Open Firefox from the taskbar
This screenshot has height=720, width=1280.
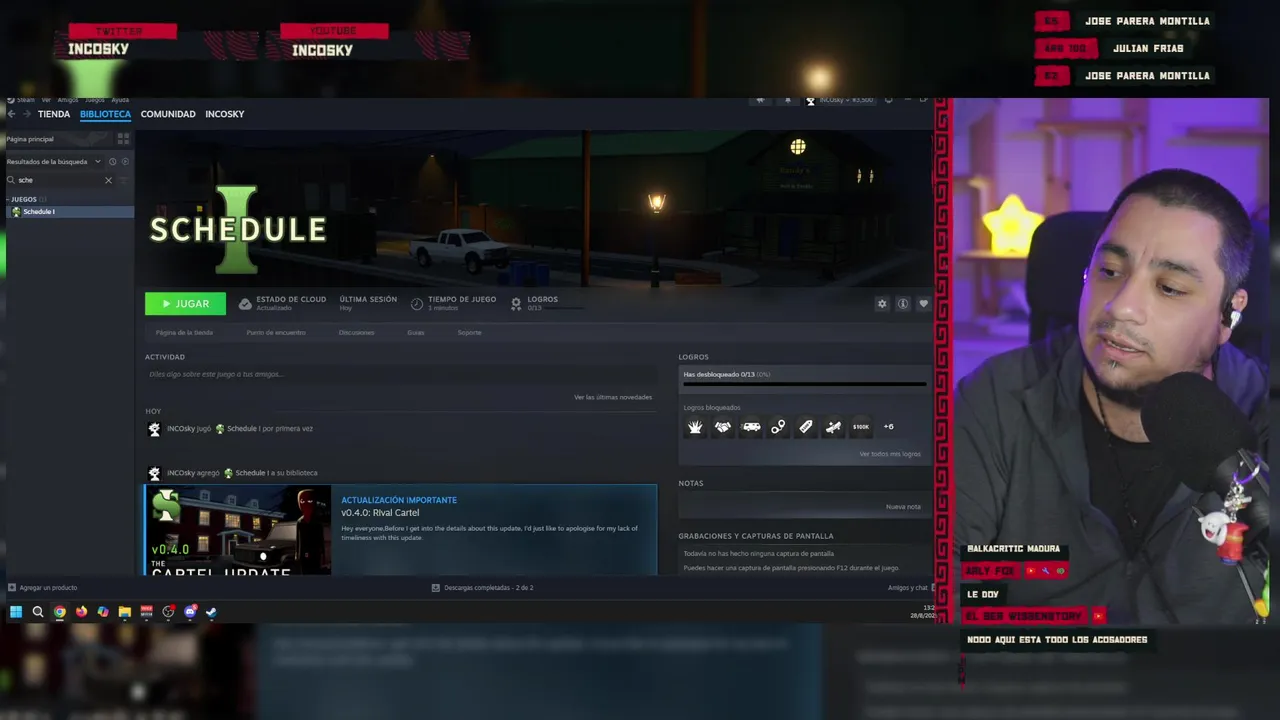(x=81, y=612)
